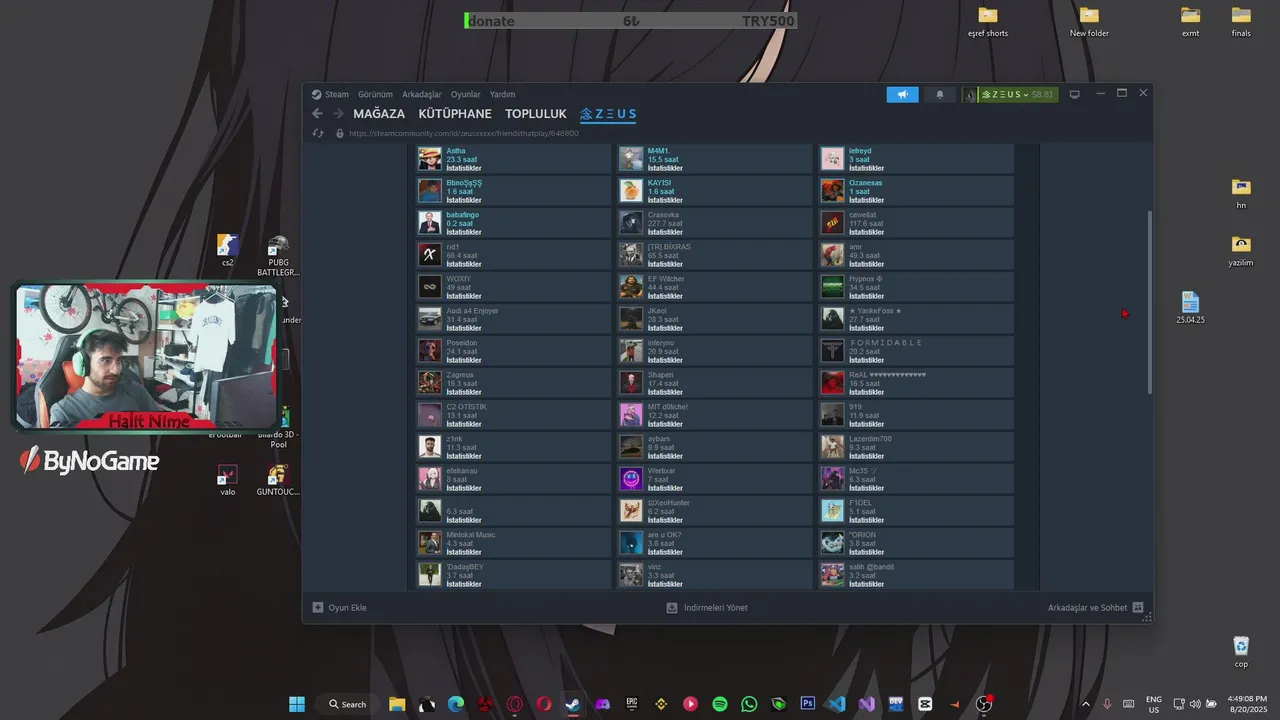The width and height of the screenshot is (1280, 720).
Task: Open friend name EF Witcher
Action: coord(666,279)
